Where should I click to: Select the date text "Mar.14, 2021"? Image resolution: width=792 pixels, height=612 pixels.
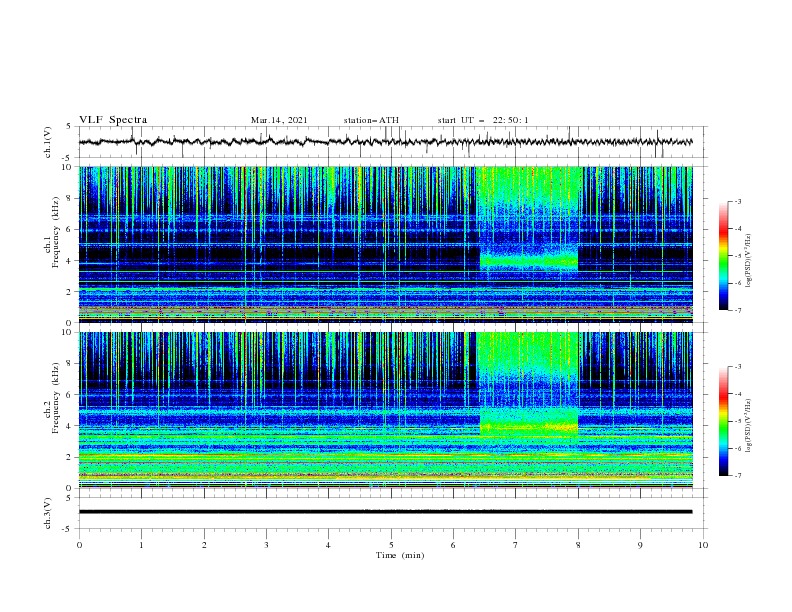pyautogui.click(x=279, y=120)
